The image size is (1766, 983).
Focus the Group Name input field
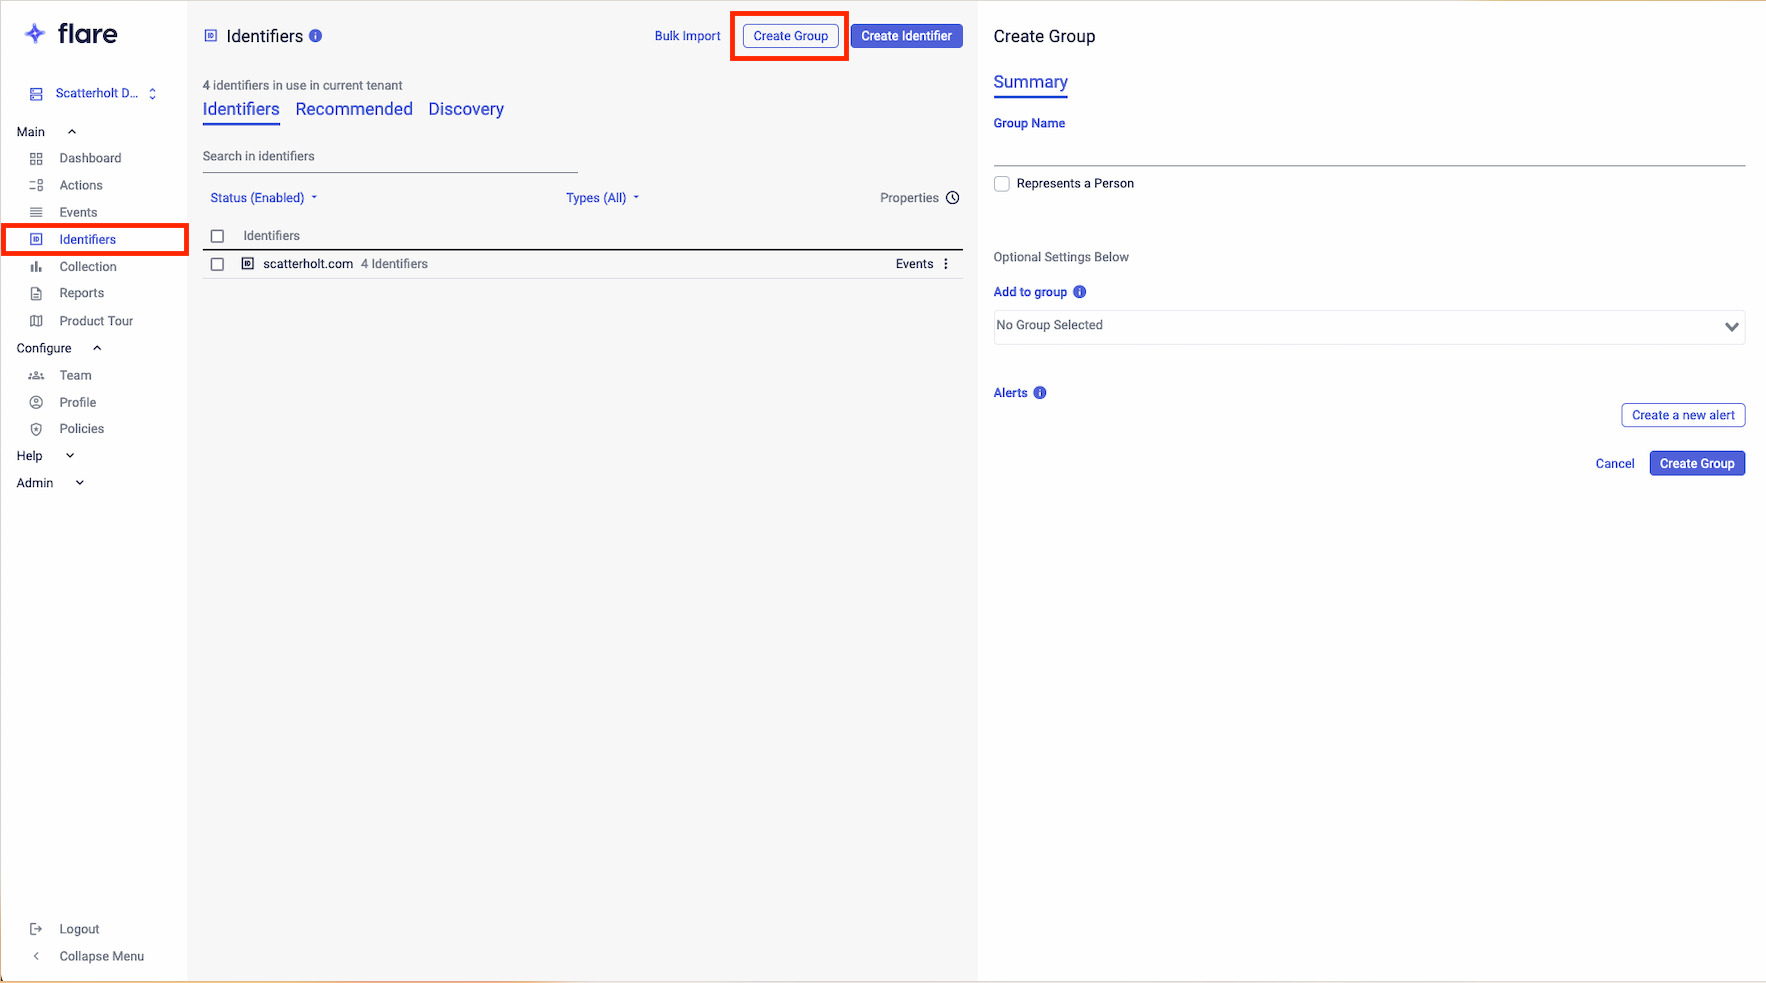click(x=1368, y=152)
